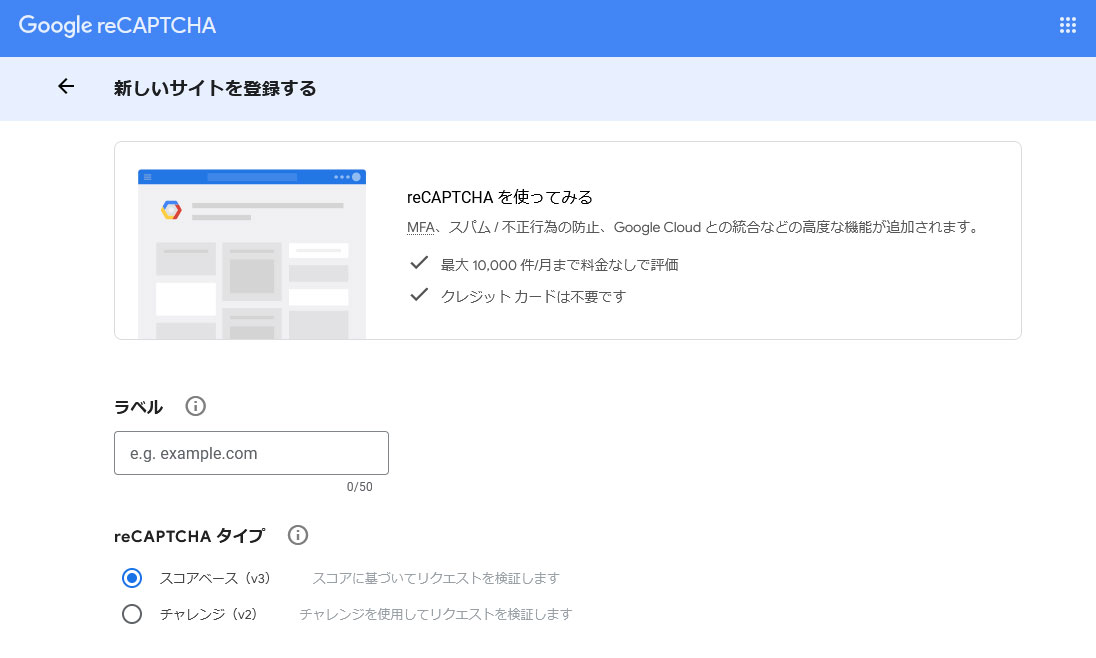Click the description チャレンジを使用してリクエストを検証します
This screenshot has height=658, width=1096.
[x=435, y=614]
